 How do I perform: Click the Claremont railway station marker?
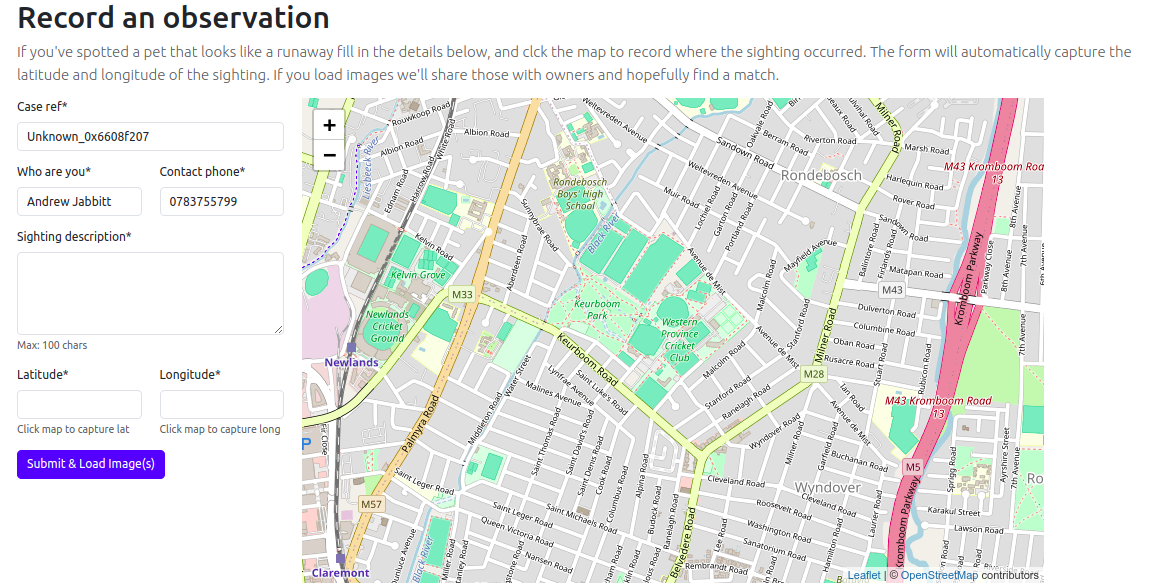point(340,559)
